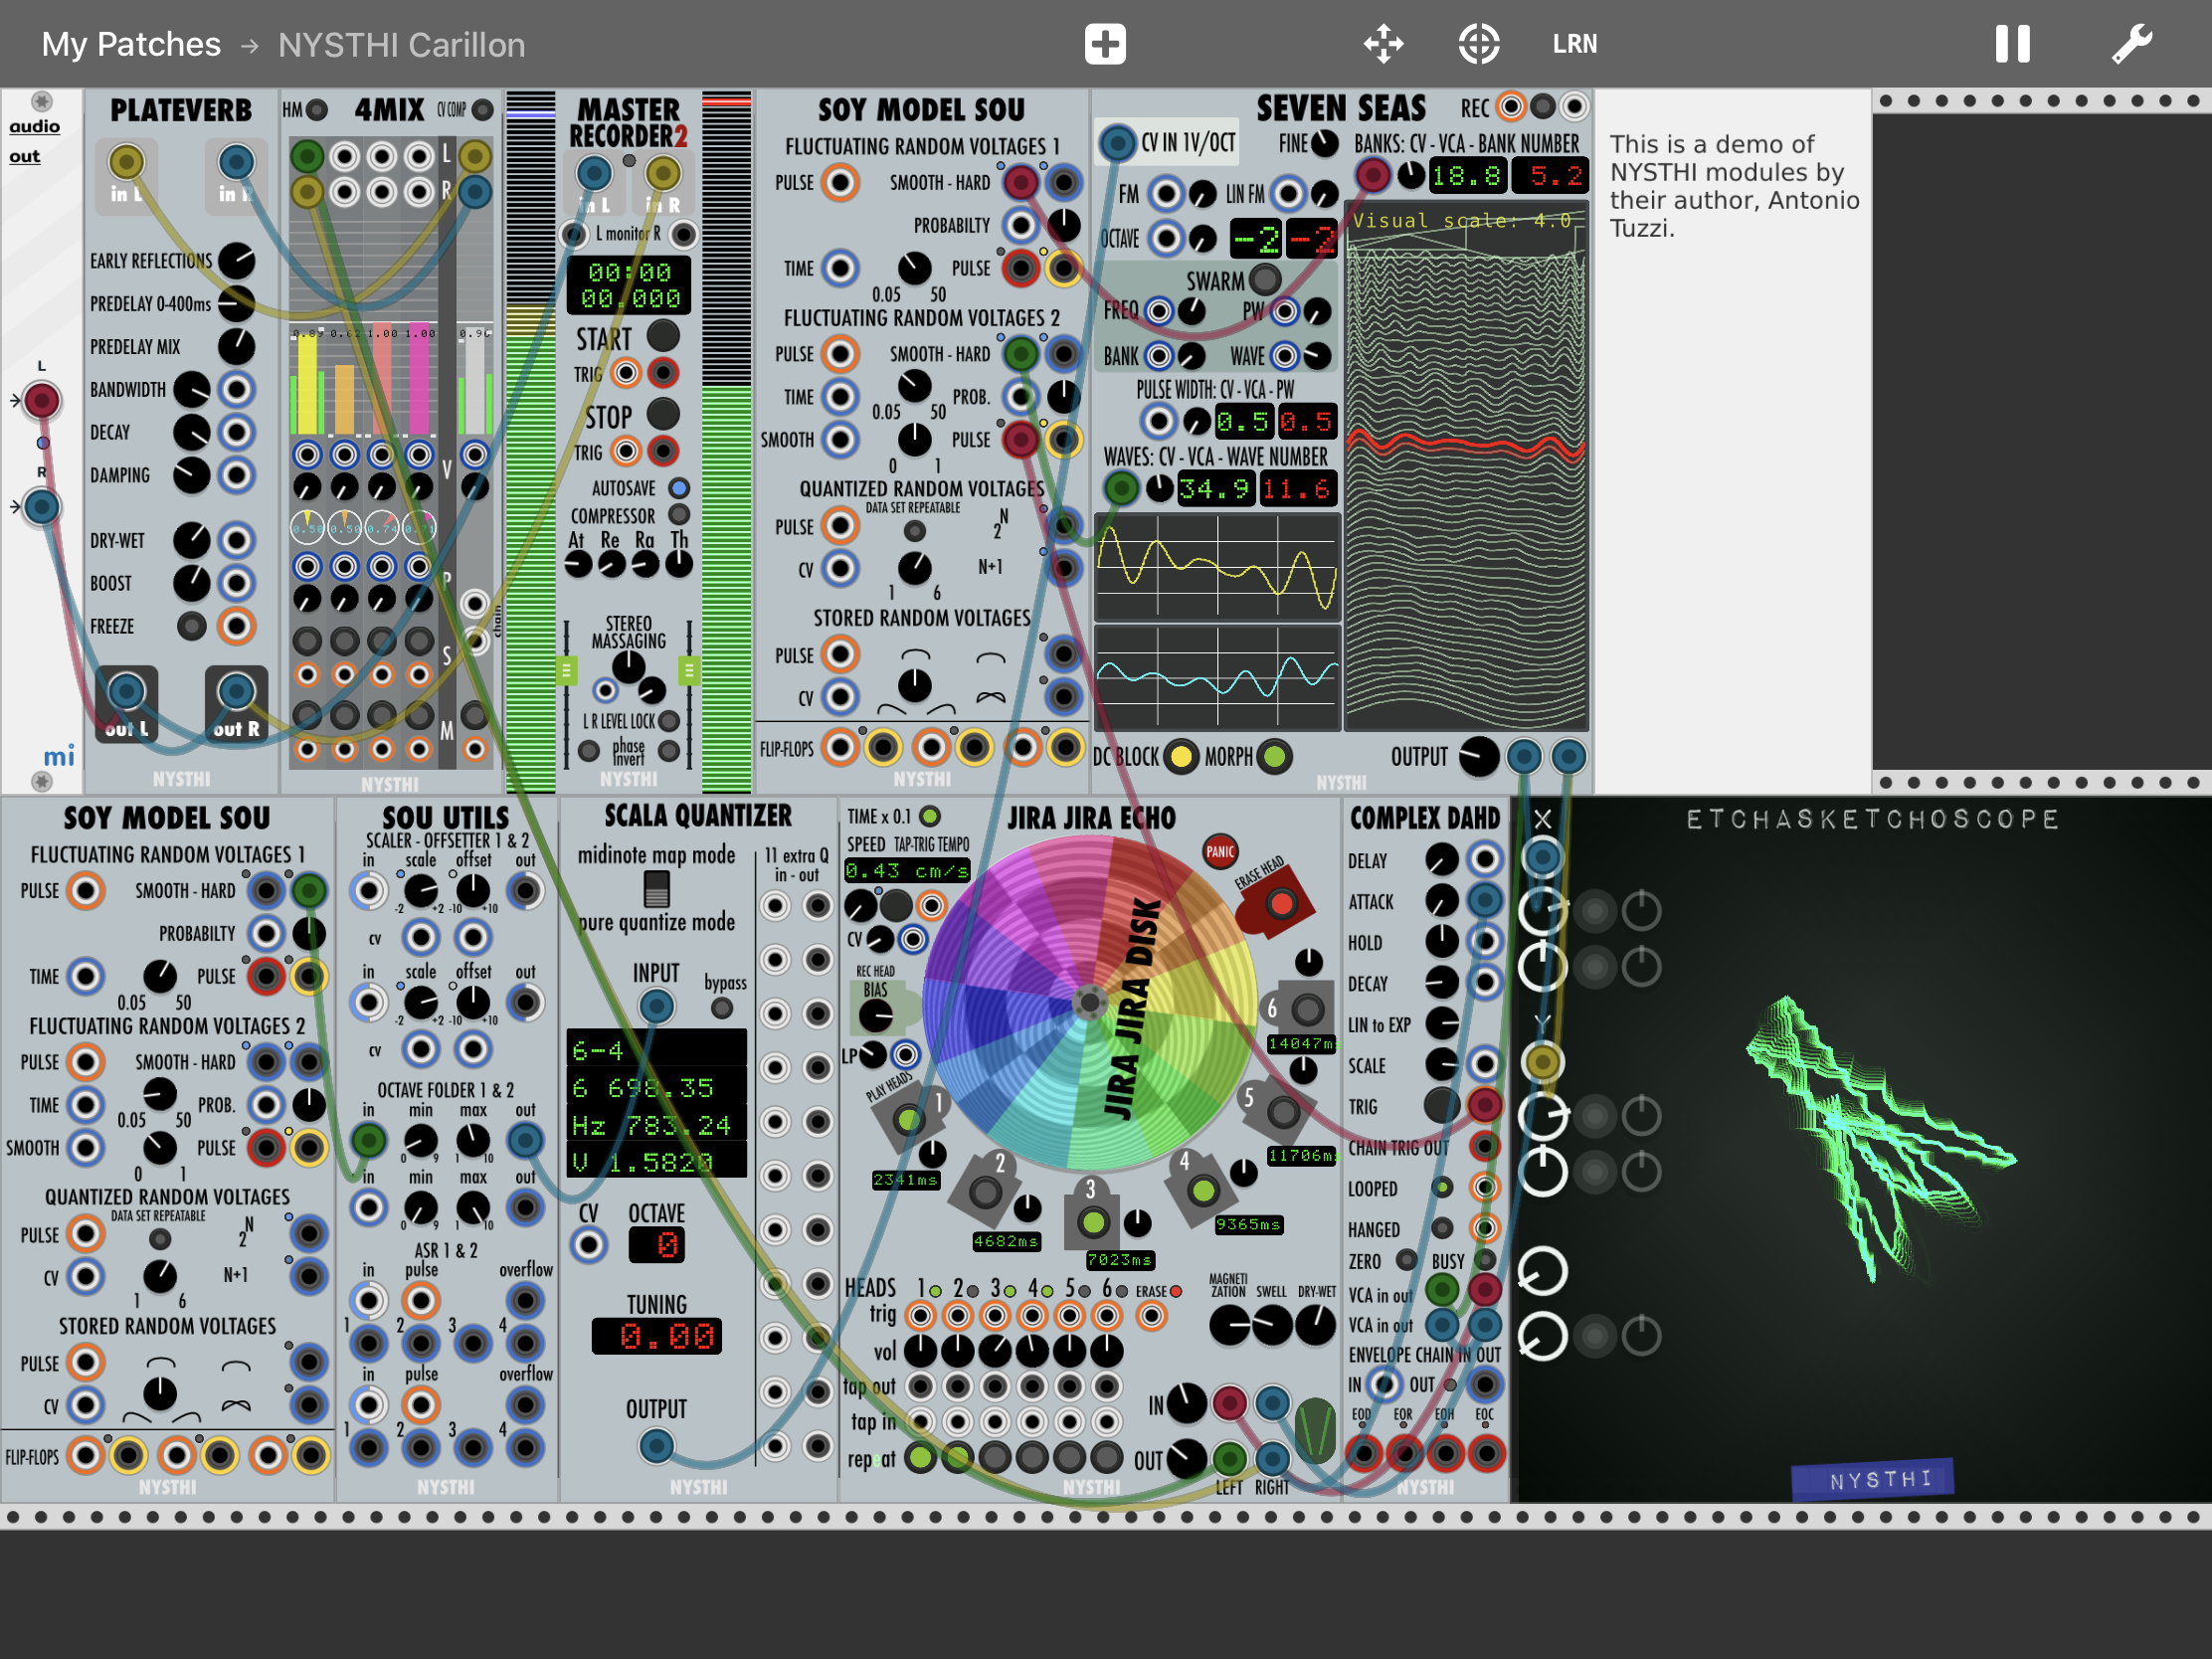Click the NYSTHI demo description note
2212x1659 pixels.
tap(1734, 186)
